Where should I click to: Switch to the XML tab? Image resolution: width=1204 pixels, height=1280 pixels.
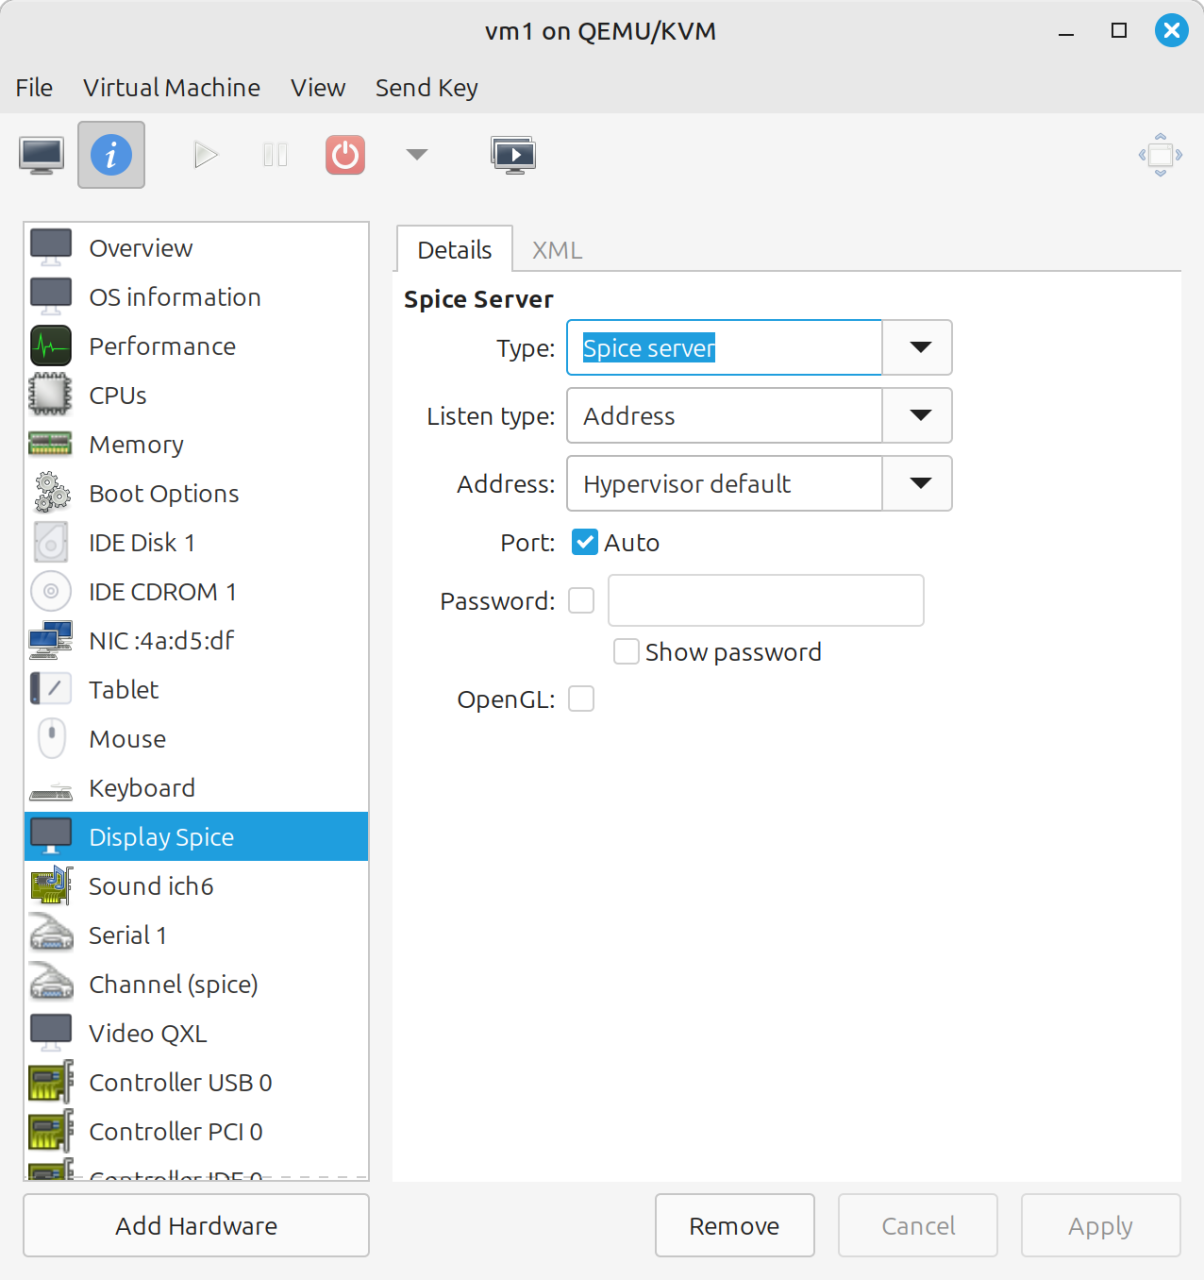tap(556, 250)
